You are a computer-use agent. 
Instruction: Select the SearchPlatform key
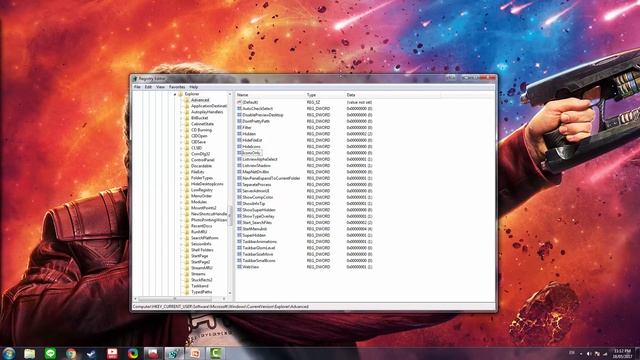(204, 238)
